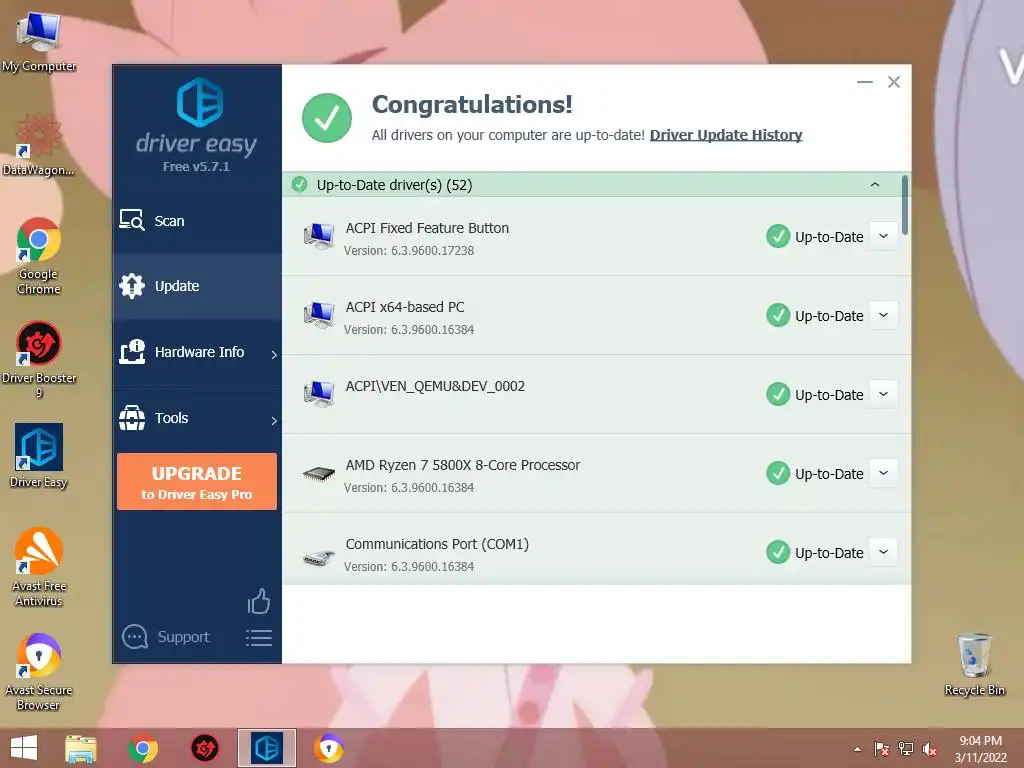Select the My Computer desktop icon
The height and width of the screenshot is (768, 1024).
[39, 42]
